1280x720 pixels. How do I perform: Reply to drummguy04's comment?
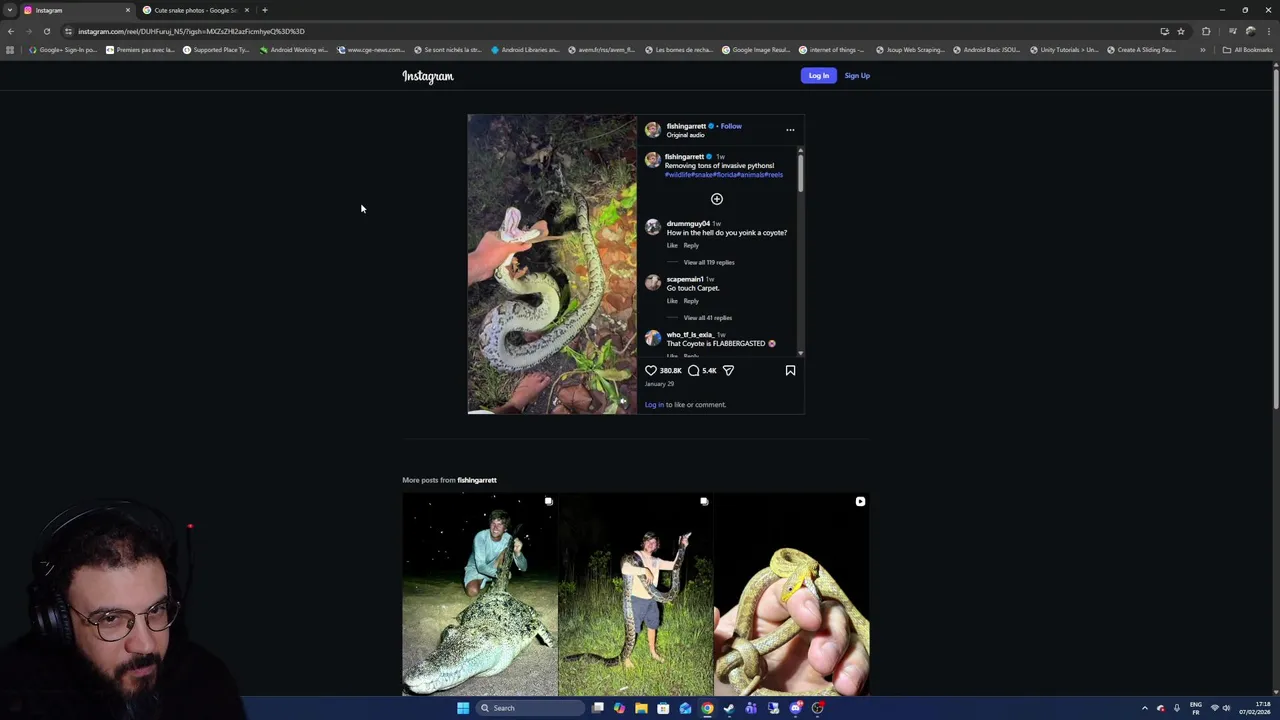(691, 245)
